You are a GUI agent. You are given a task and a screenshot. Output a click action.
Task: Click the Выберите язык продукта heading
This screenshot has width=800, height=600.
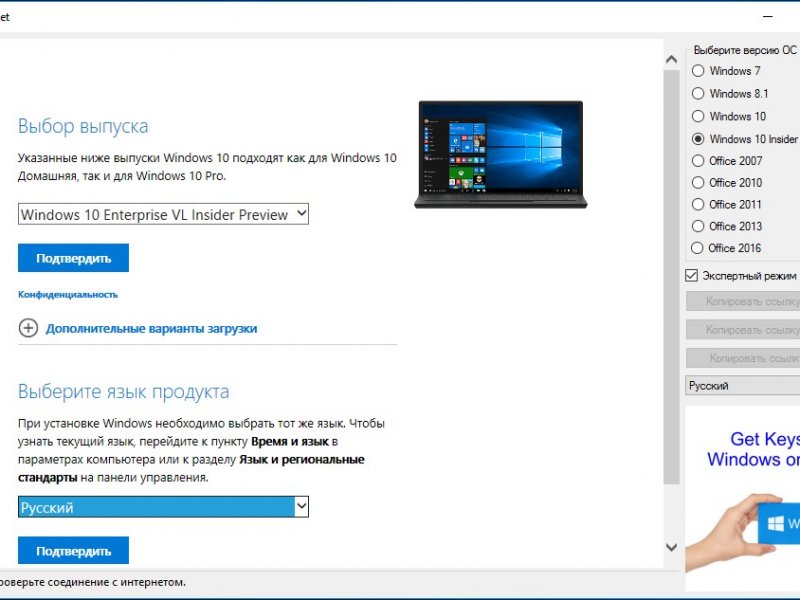coord(123,391)
